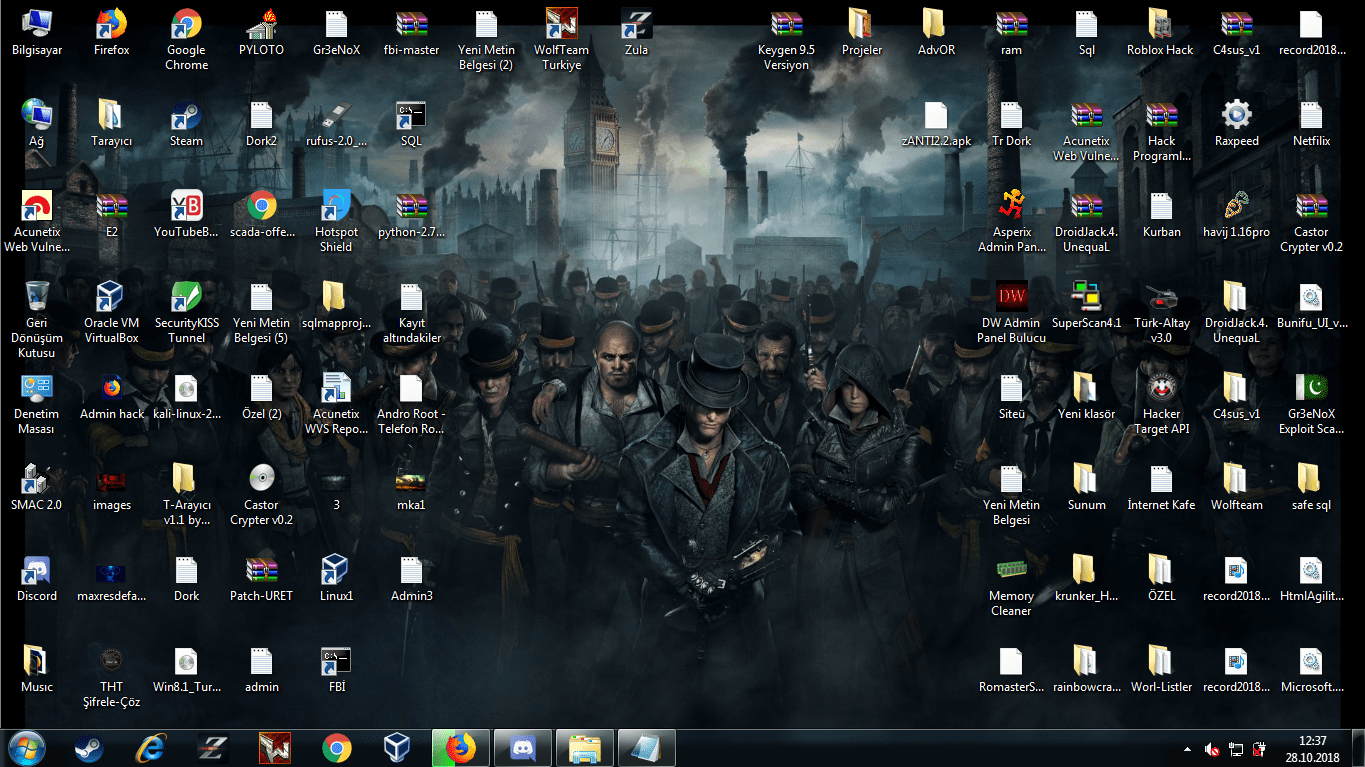
Task: Open Windows Explorer from the taskbar
Action: point(584,747)
